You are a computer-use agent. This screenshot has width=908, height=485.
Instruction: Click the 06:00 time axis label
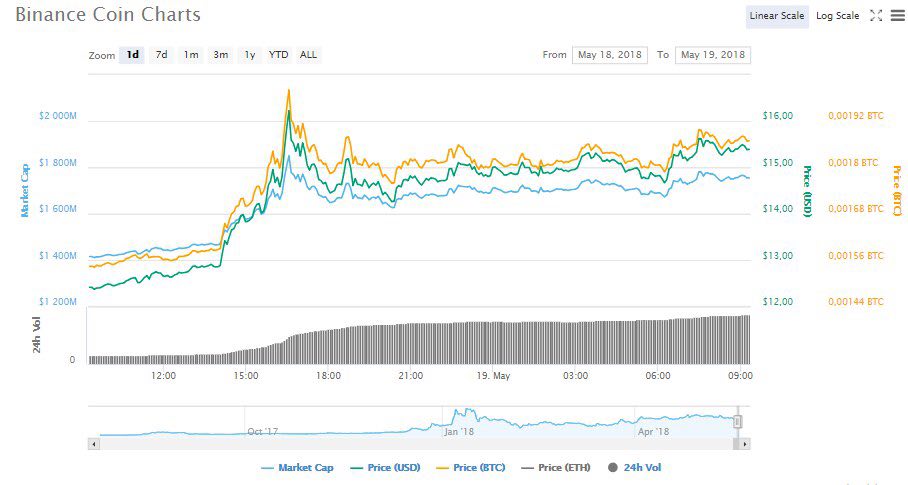658,376
